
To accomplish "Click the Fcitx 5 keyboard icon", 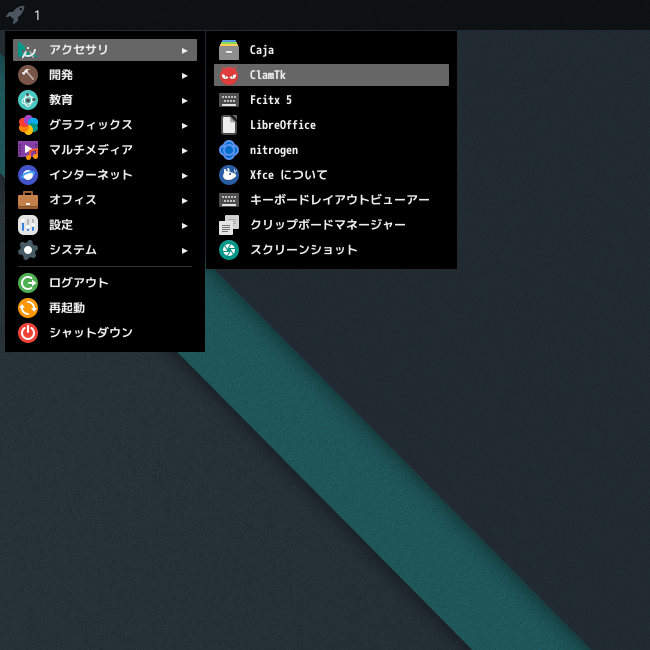I will tap(229, 100).
